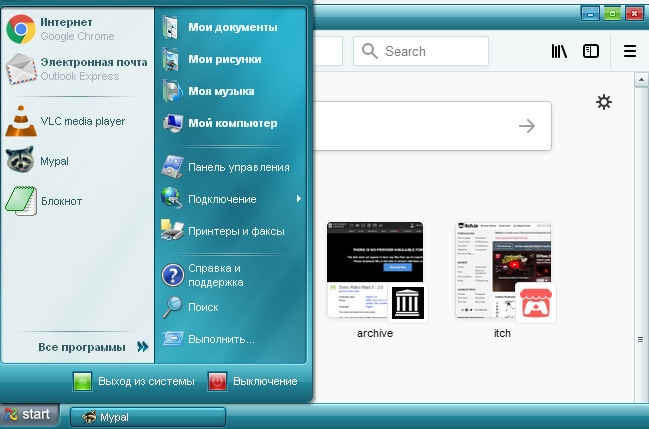
Task: Click the itch.io site badge icon
Action: pyautogui.click(x=536, y=303)
